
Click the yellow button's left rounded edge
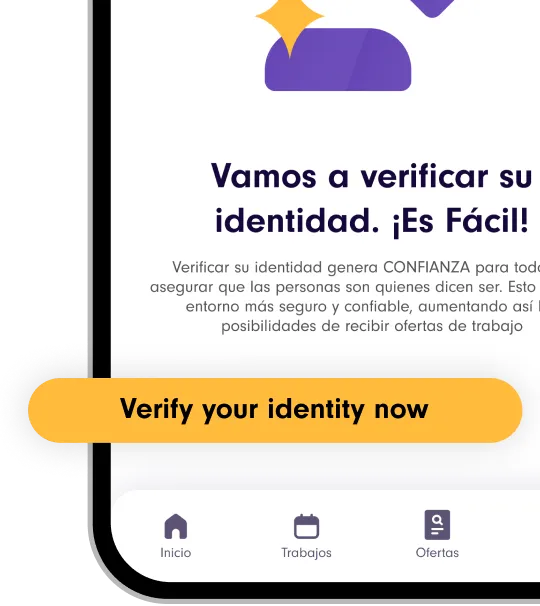coord(43,410)
